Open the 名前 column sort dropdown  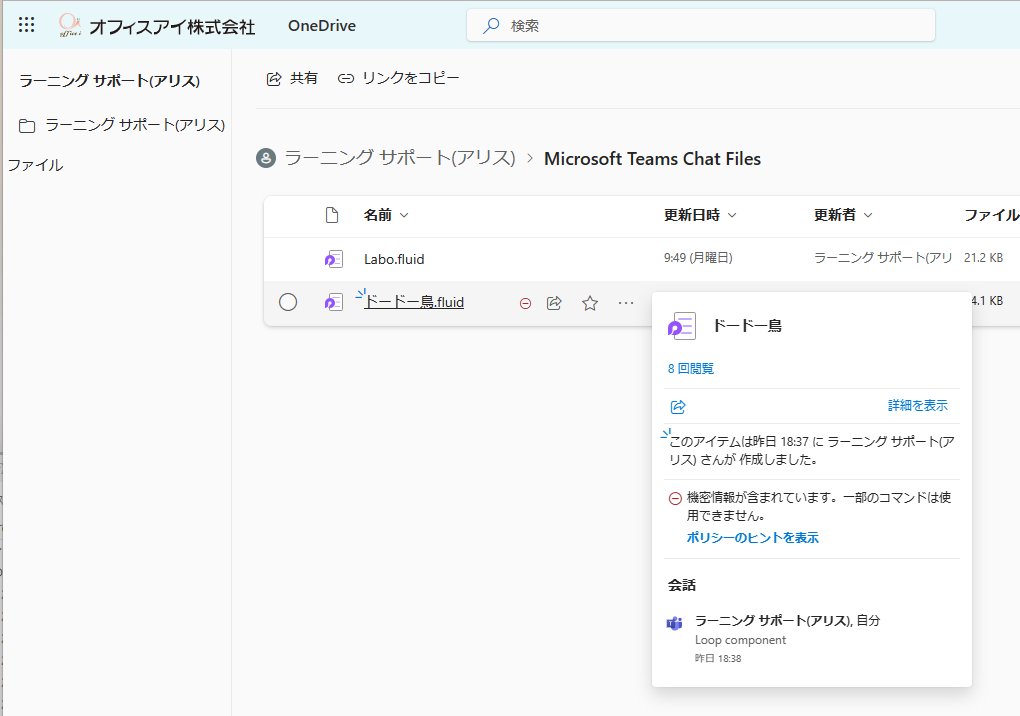click(386, 215)
